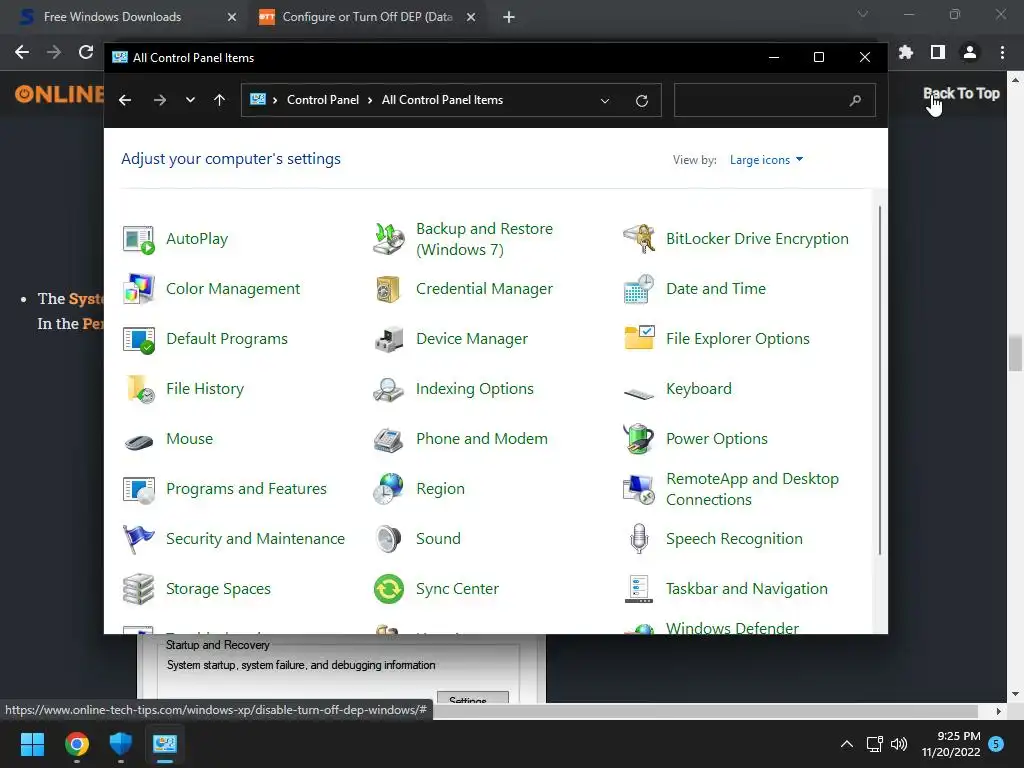Show hidden system tray icons
Image resolution: width=1024 pixels, height=768 pixels.
[x=846, y=744]
